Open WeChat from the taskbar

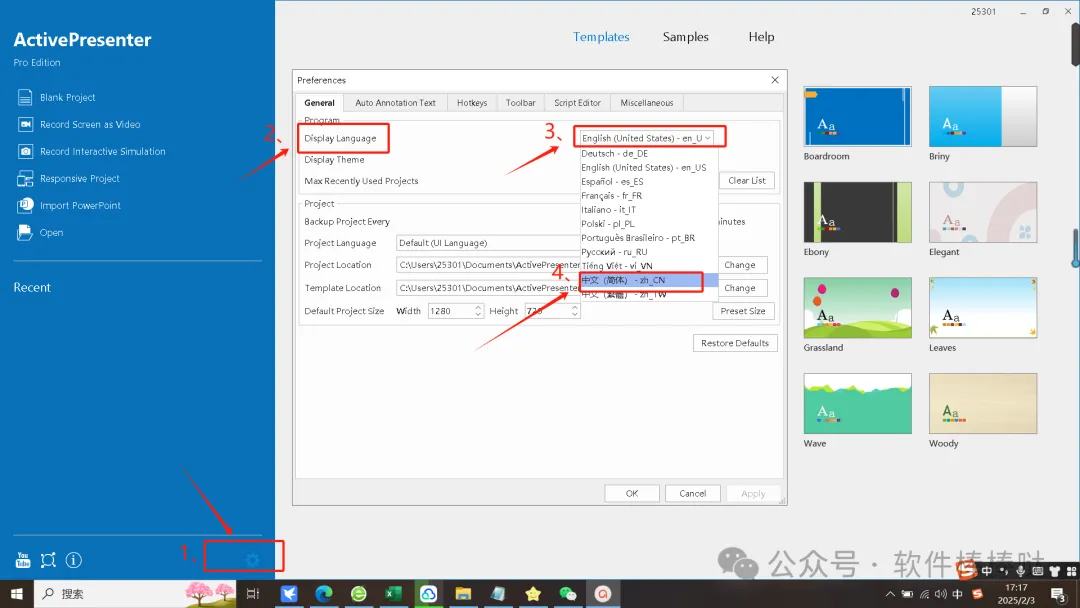[568, 594]
